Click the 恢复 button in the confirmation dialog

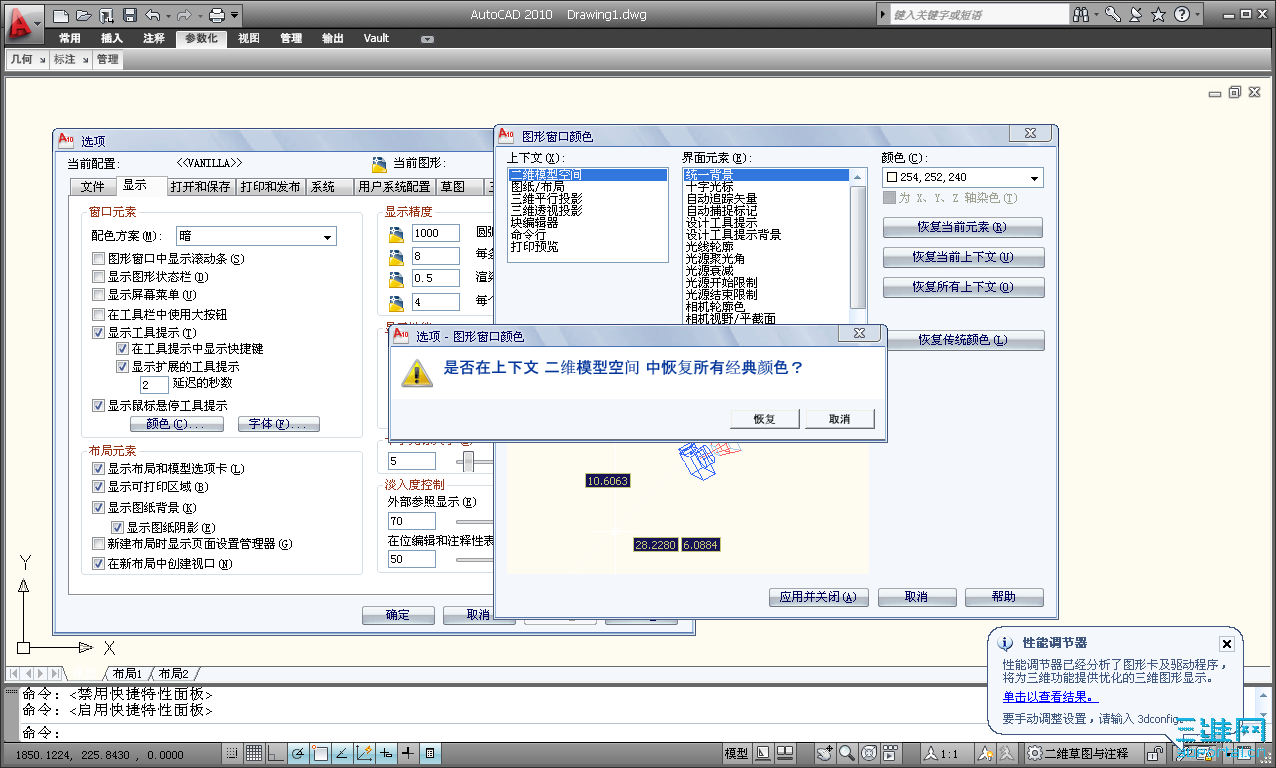click(x=764, y=418)
